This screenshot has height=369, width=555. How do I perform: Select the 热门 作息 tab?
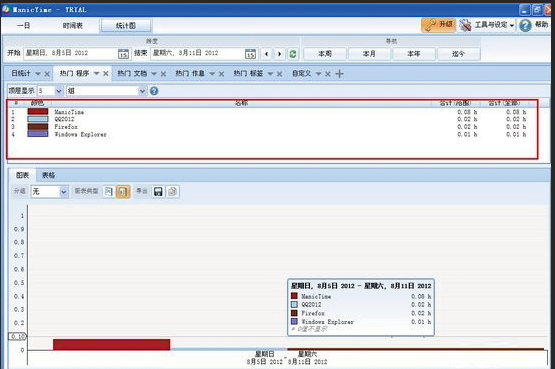tap(190, 73)
